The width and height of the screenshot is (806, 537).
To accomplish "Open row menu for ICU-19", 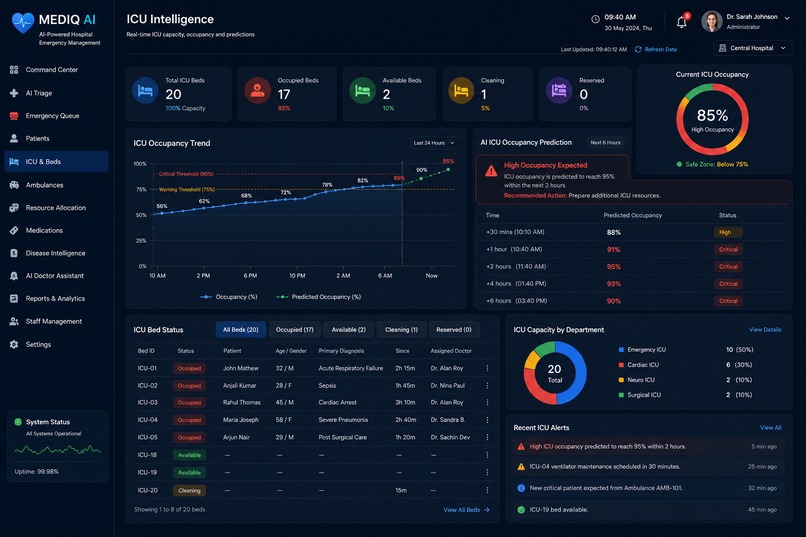I will tap(487, 472).
